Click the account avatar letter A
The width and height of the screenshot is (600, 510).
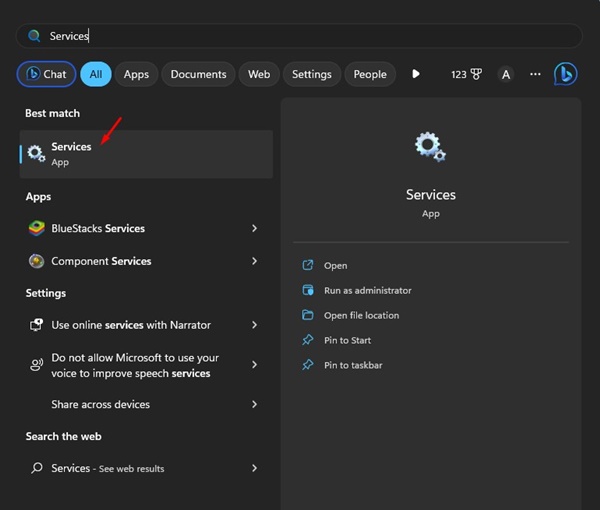(x=506, y=74)
